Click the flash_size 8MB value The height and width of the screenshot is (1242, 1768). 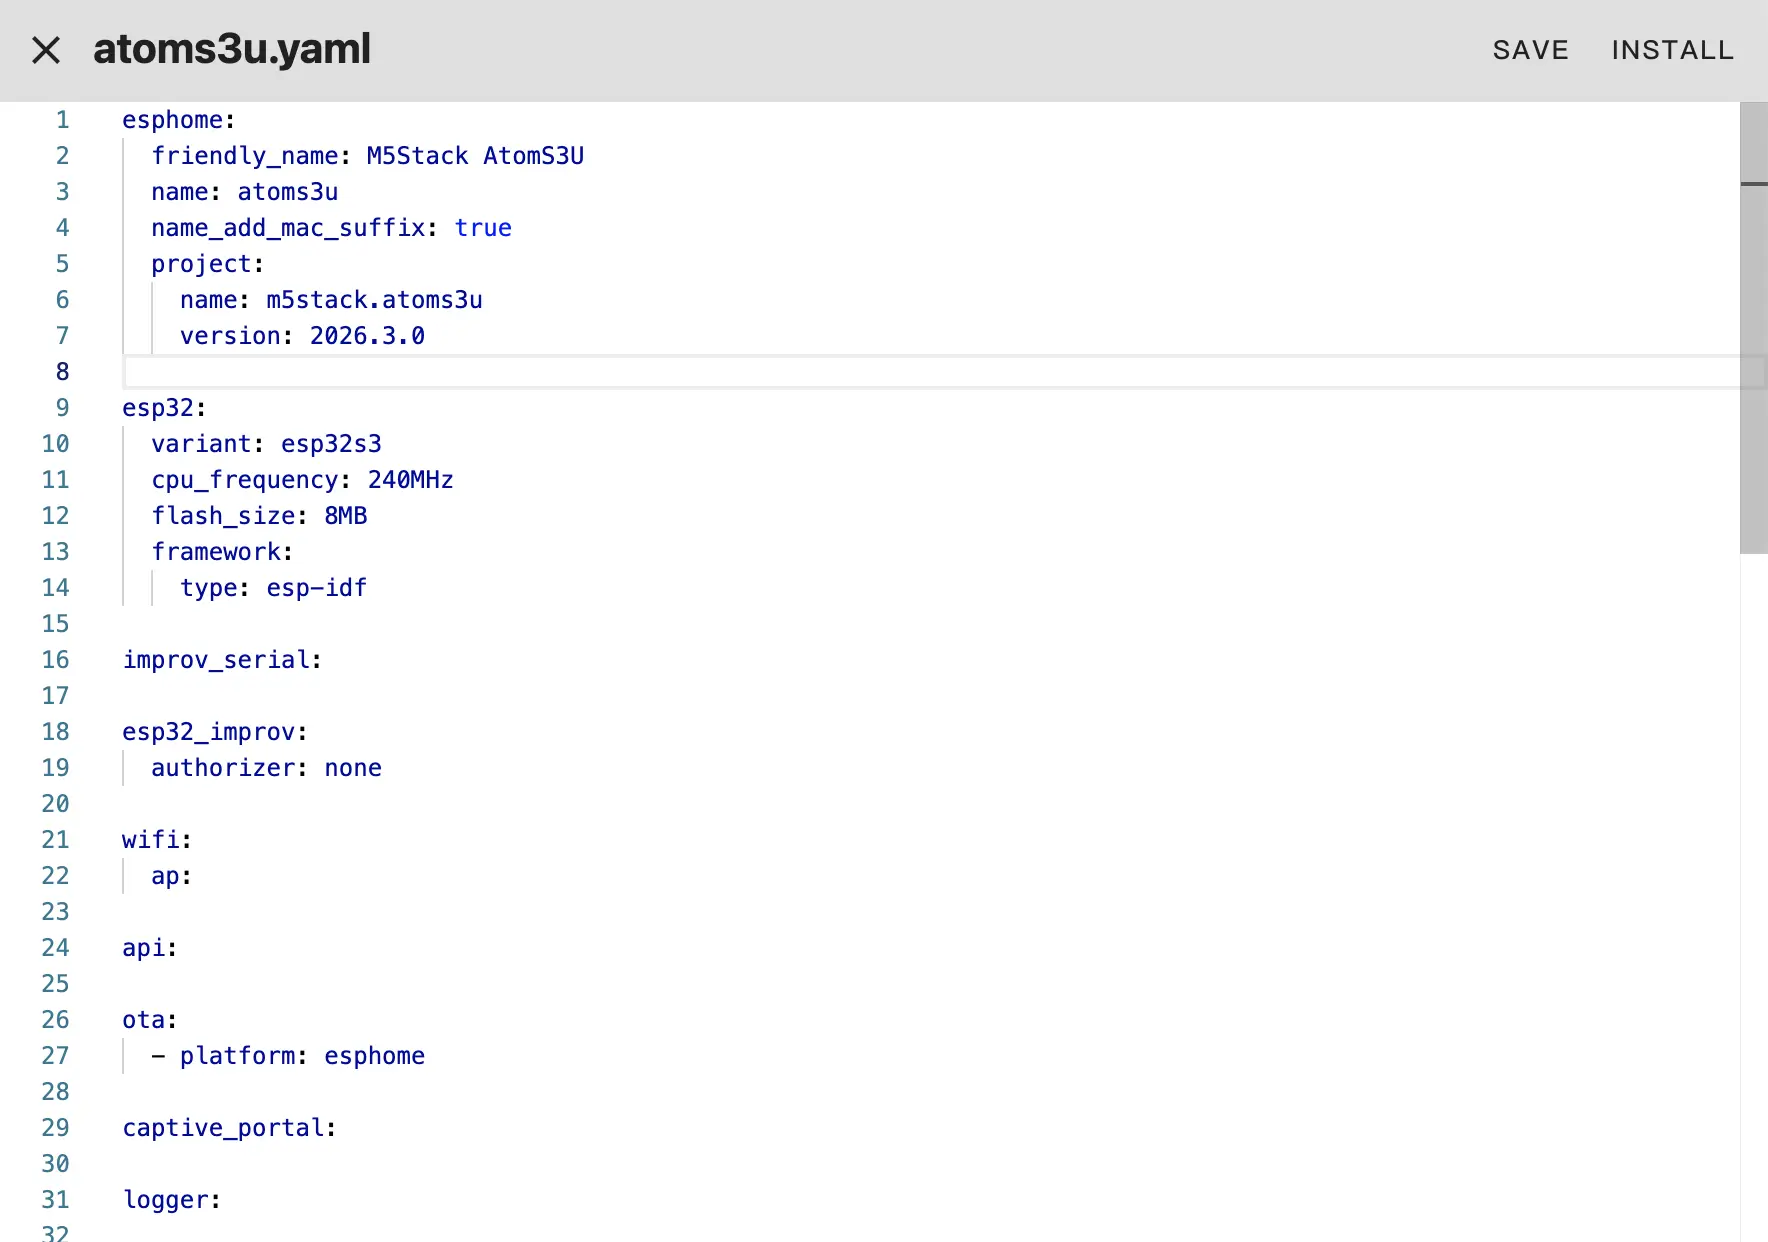345,516
